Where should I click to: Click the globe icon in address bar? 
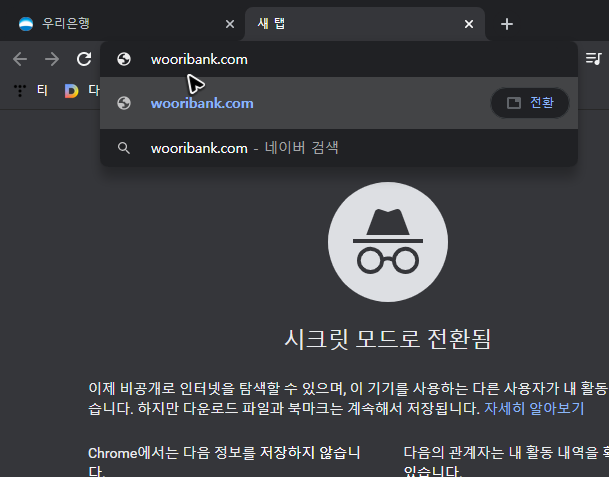[x=124, y=59]
